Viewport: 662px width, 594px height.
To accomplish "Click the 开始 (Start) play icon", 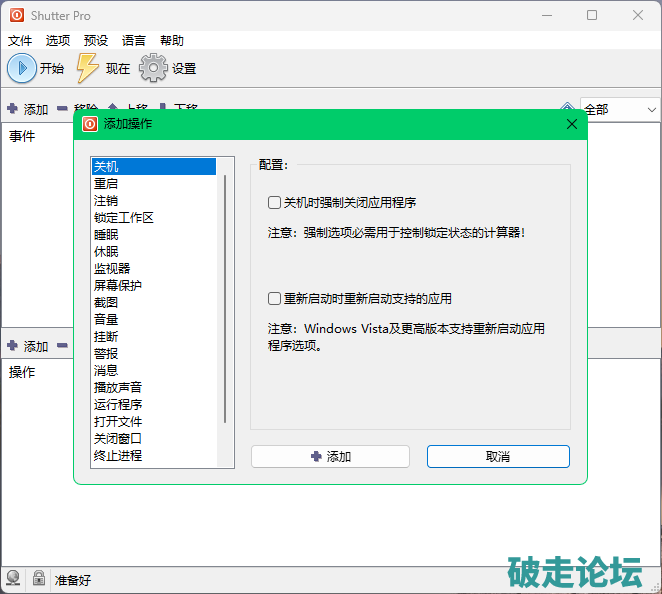I will coord(21,68).
